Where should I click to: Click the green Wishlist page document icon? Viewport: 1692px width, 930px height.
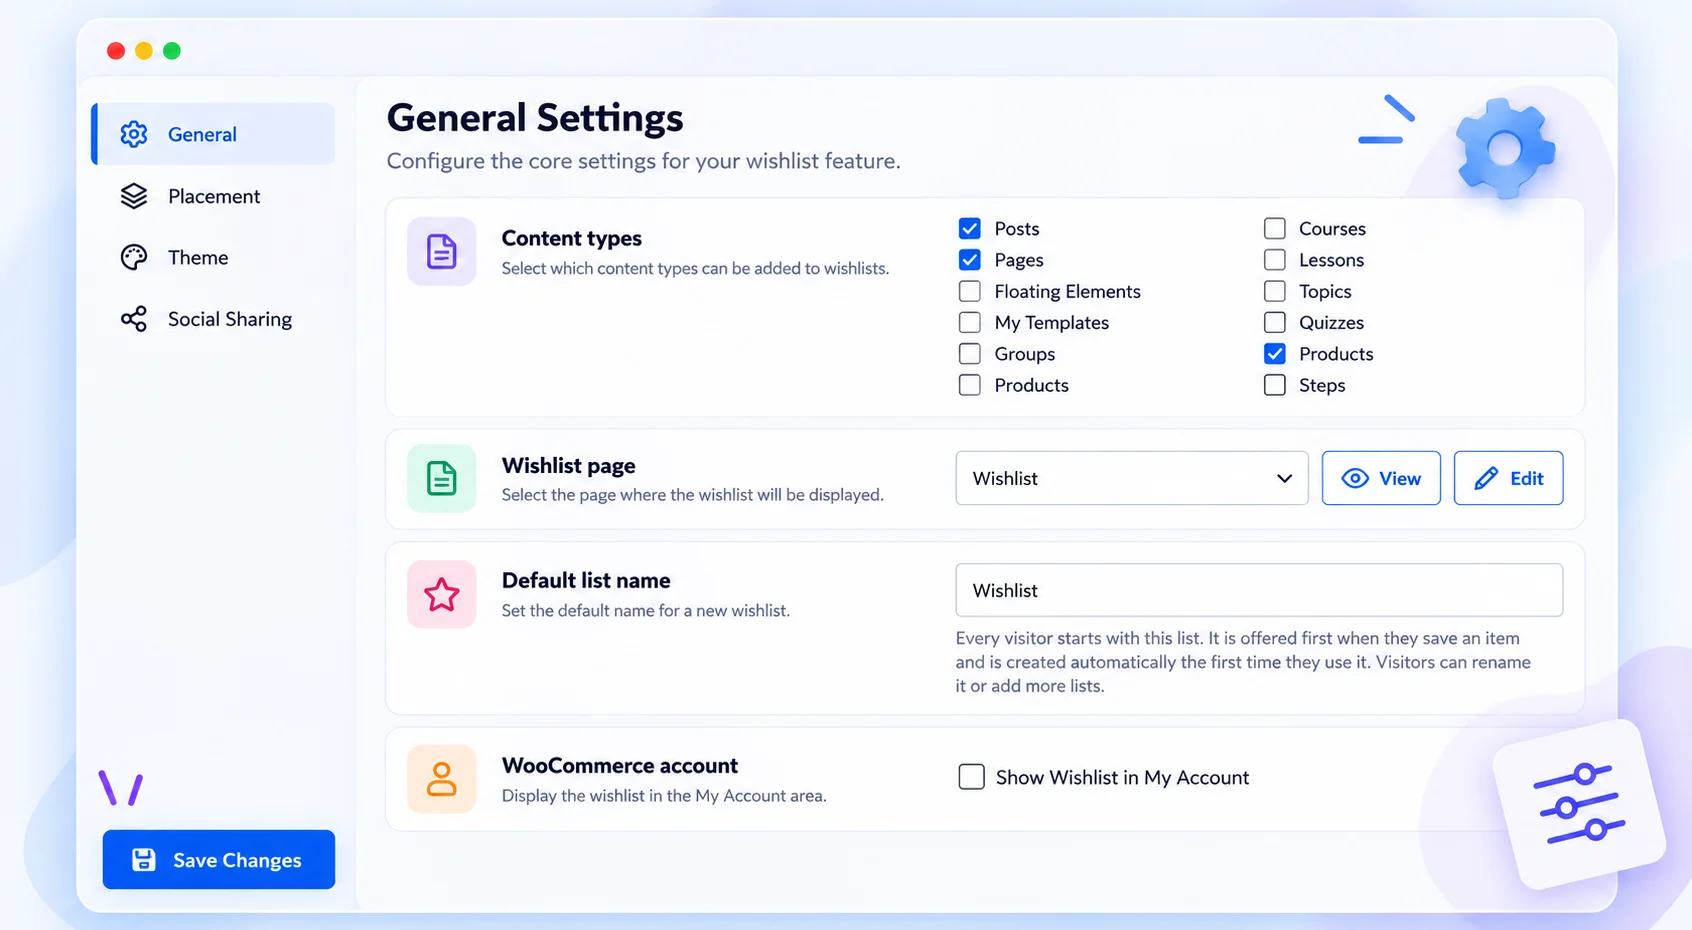[x=441, y=478]
